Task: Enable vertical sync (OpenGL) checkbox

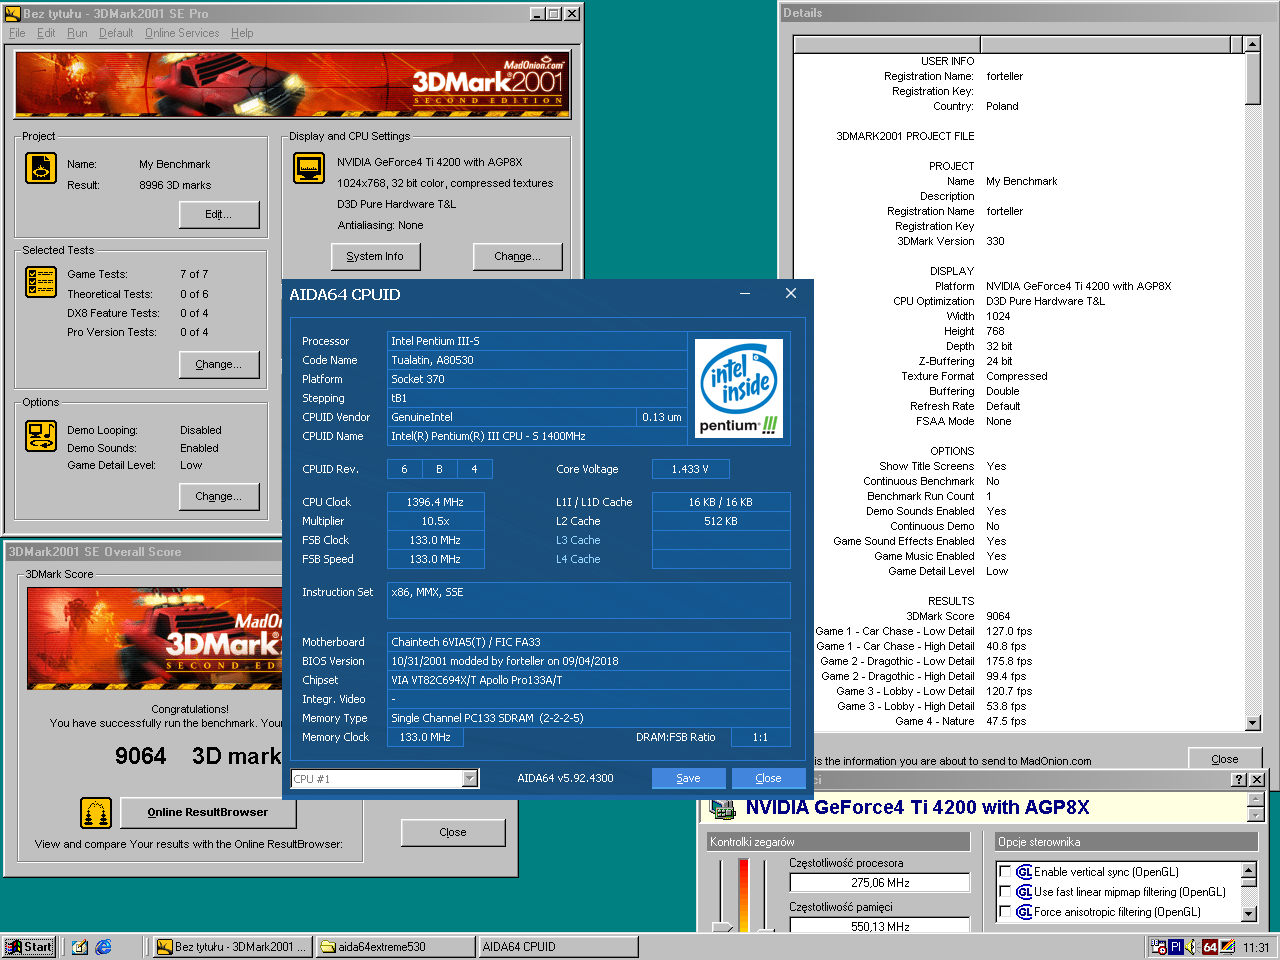Action: point(1006,872)
